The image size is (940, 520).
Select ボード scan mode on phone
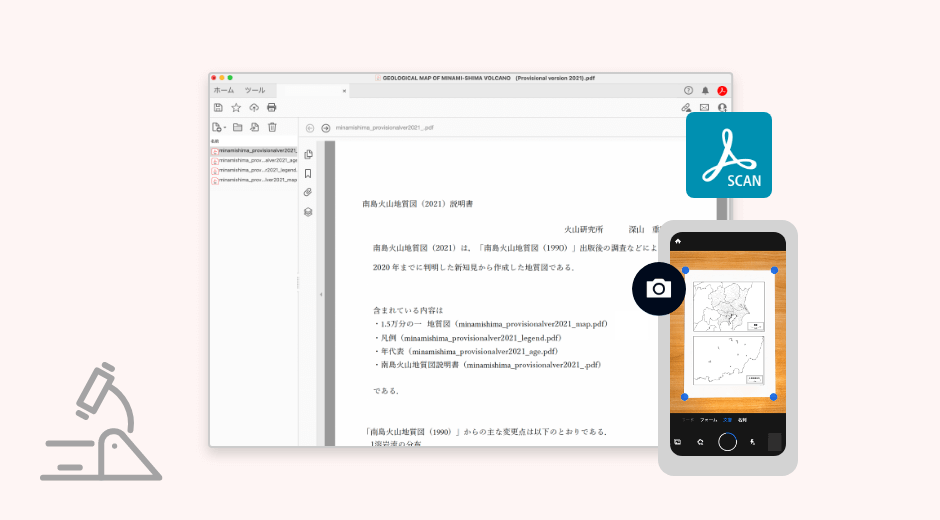688,420
